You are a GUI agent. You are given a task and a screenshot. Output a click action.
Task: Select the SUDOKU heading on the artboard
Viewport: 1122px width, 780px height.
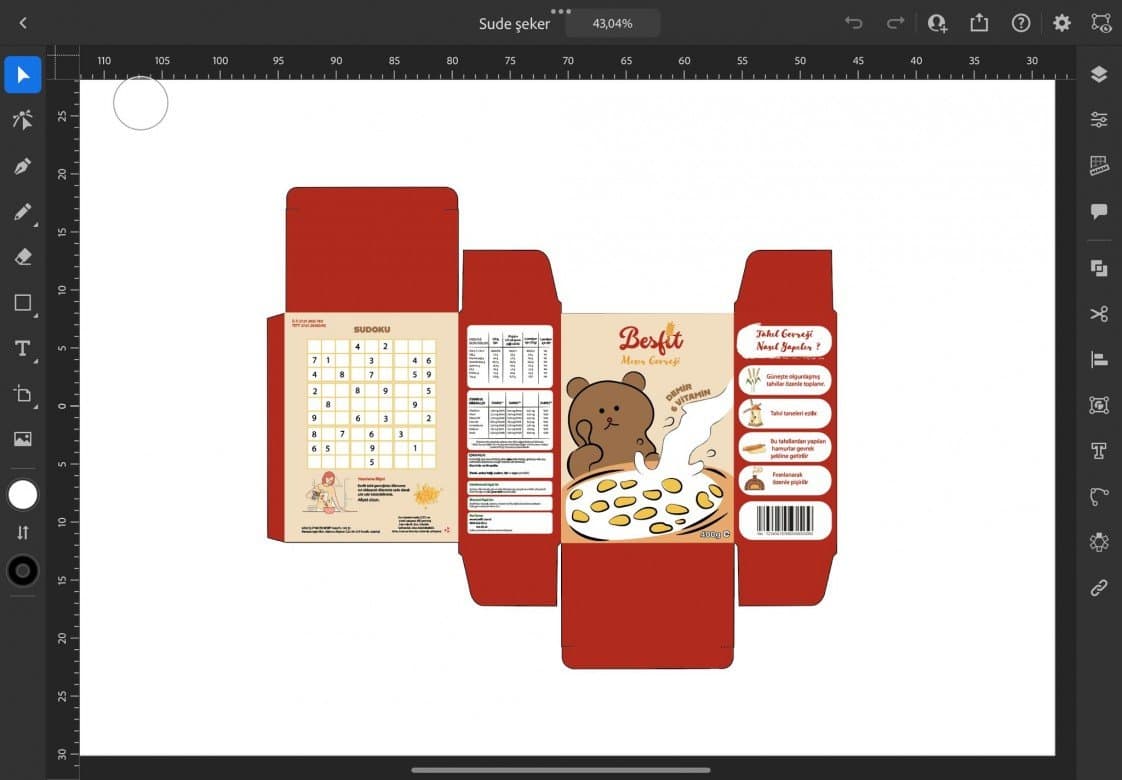372,330
